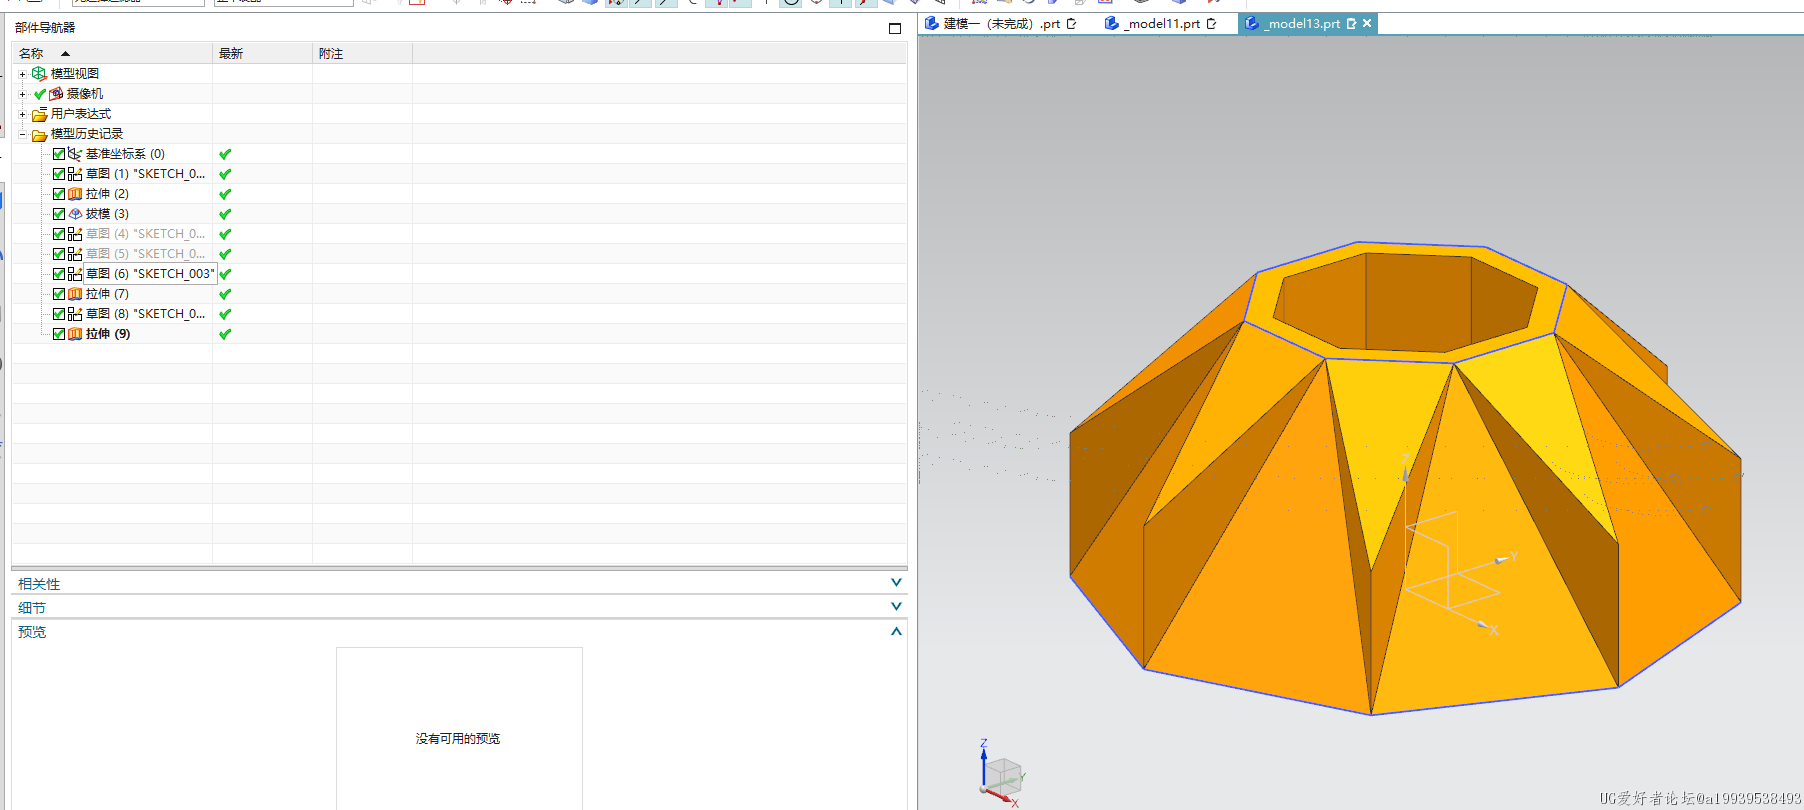
Task: Expand the 模型视图 tree node
Action: pyautogui.click(x=22, y=74)
